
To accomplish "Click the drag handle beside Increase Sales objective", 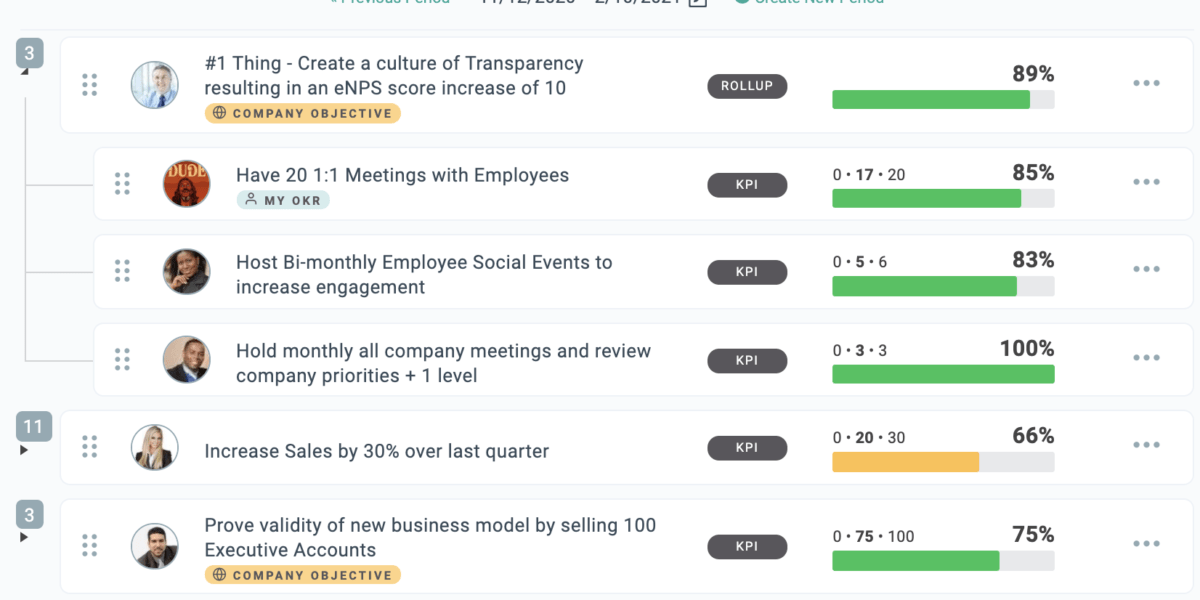I will [x=90, y=448].
